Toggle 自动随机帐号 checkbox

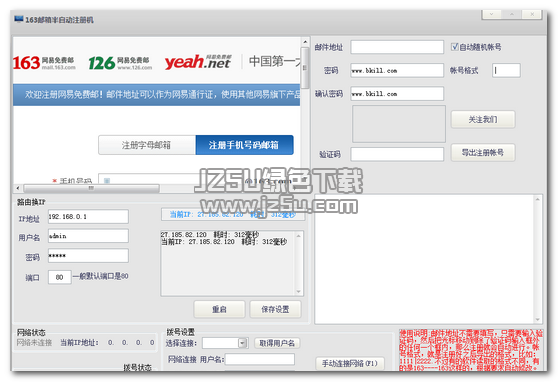tap(454, 47)
